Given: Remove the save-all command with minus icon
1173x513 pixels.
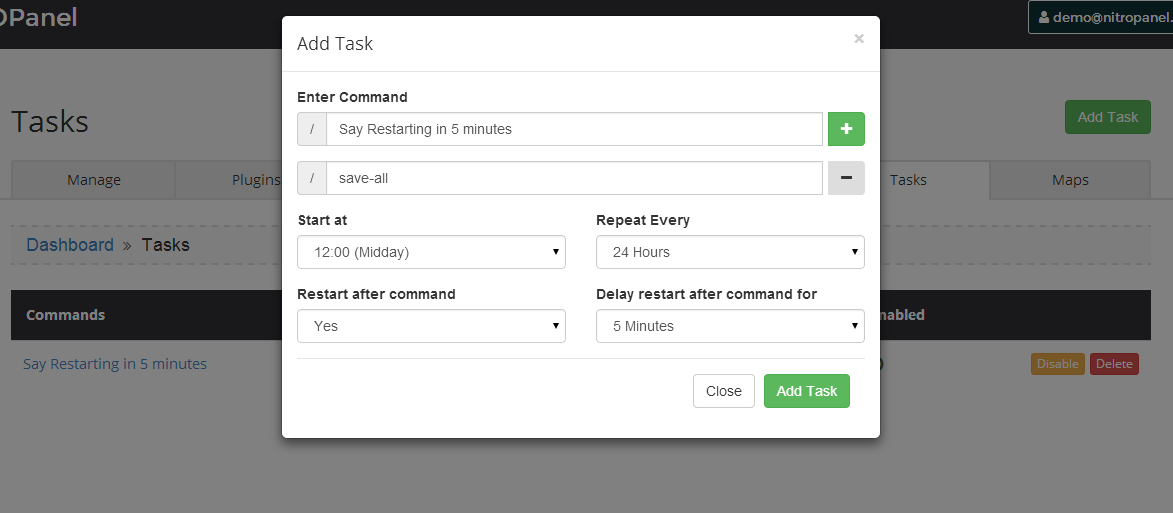Looking at the screenshot, I should (846, 178).
